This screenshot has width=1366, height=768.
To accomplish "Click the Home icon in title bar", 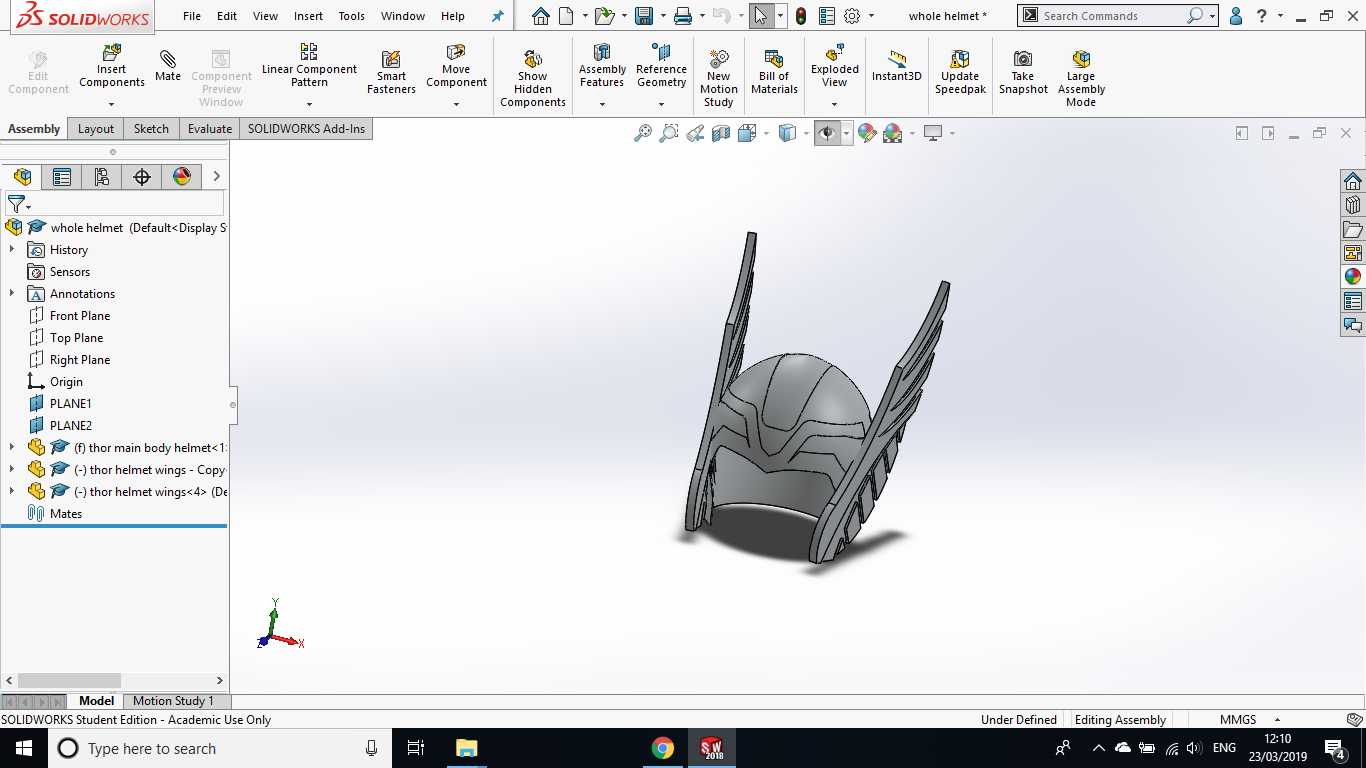I will point(540,16).
